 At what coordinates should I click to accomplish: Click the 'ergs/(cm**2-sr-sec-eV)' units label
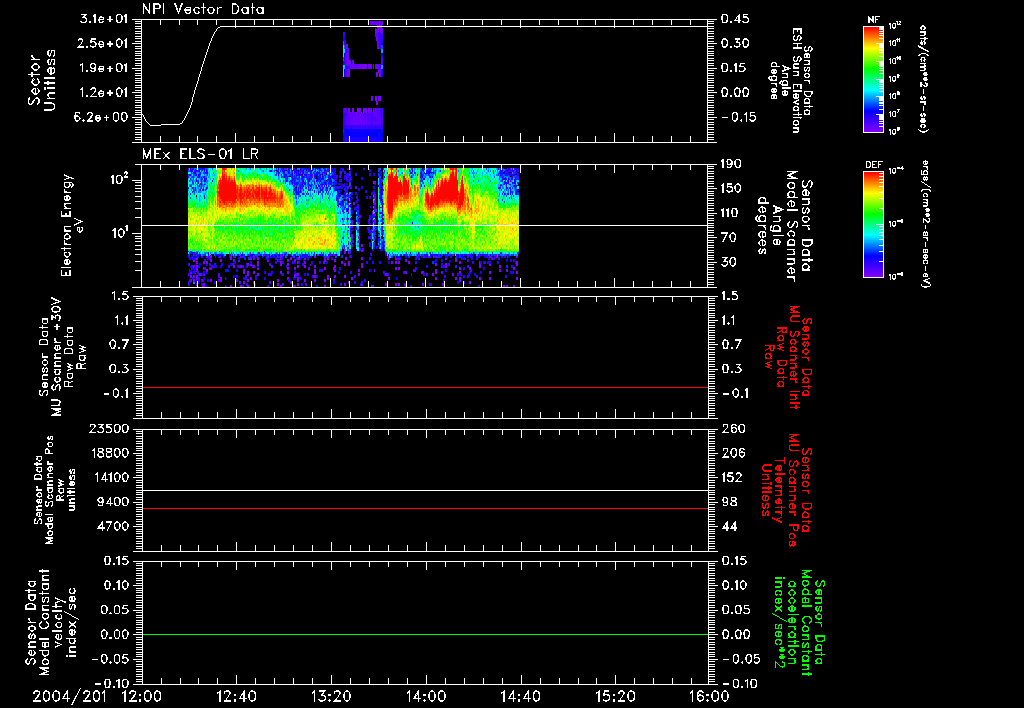(925, 224)
